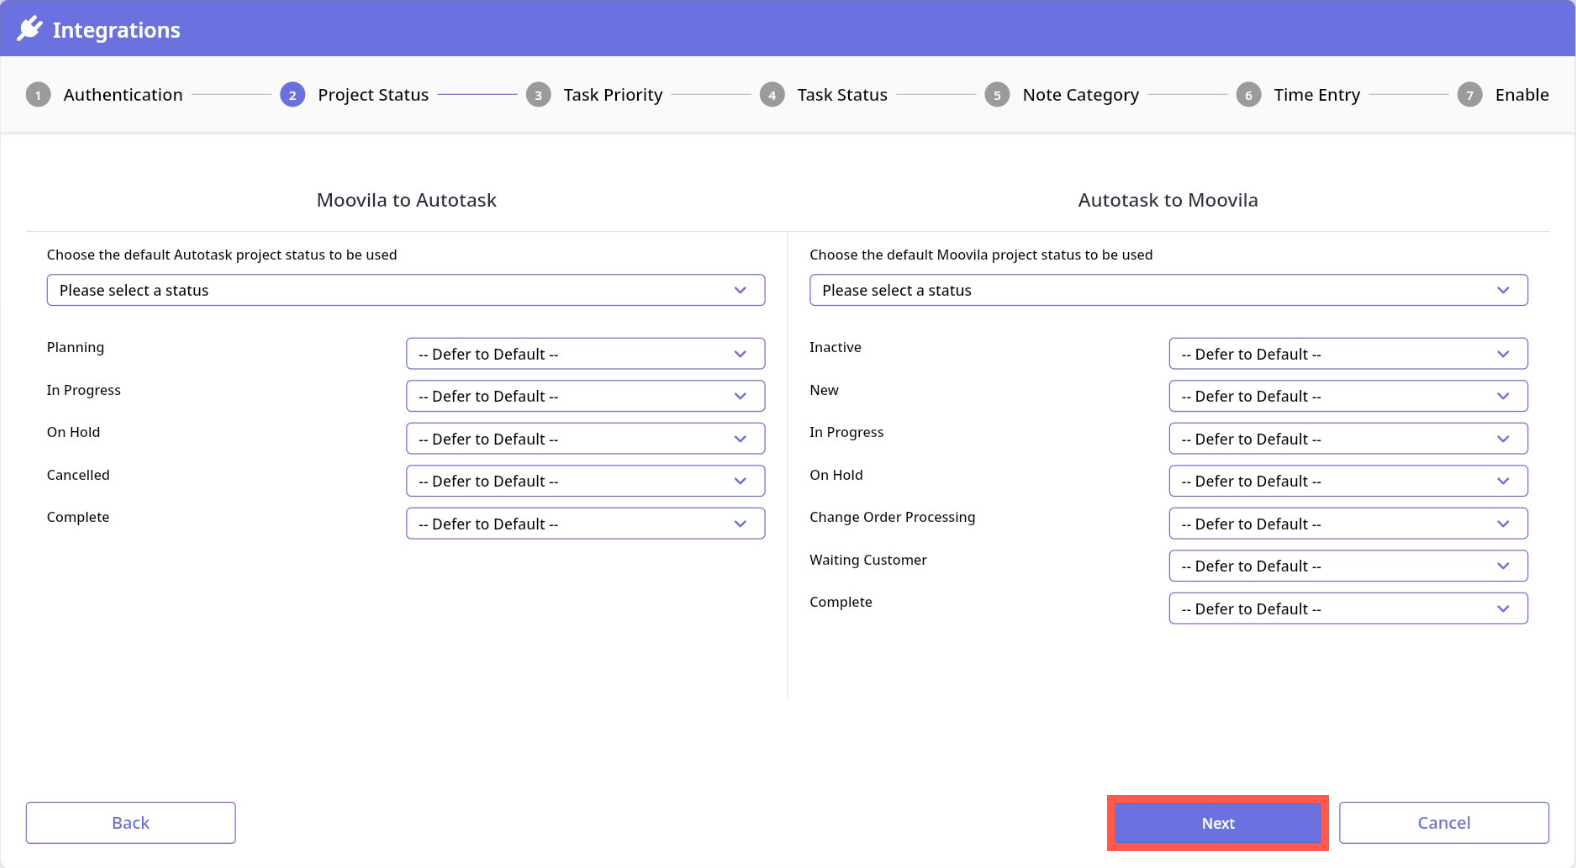This screenshot has height=868, width=1576.
Task: Expand the Planning status mapping dropdown
Action: point(585,354)
